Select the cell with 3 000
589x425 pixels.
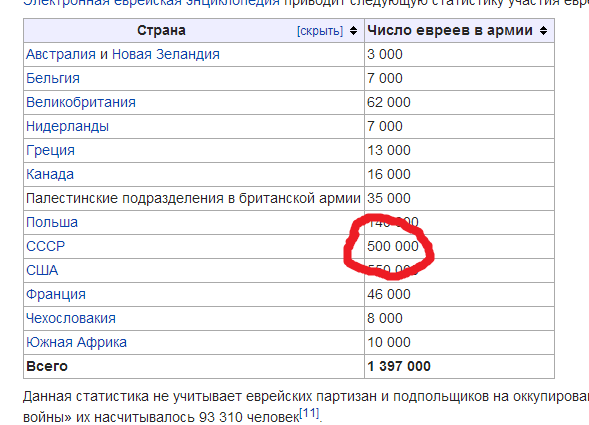pos(459,54)
